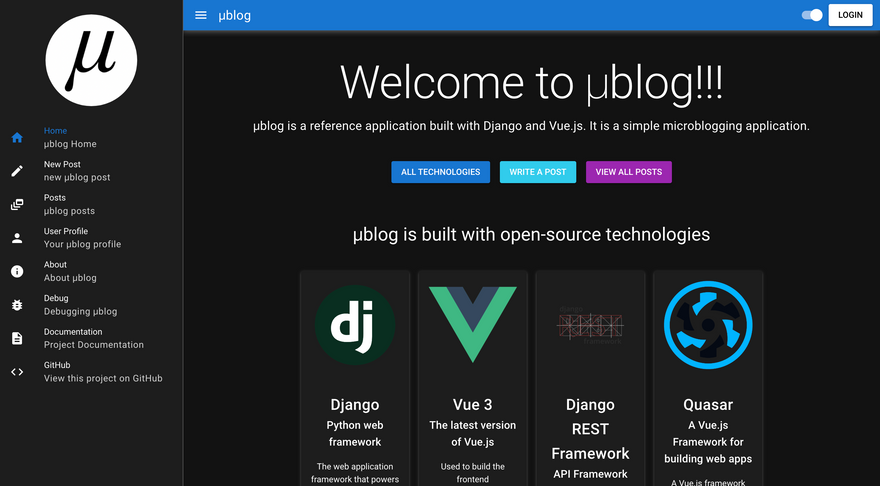Viewport: 880px width, 486px height.
Task: Click the User Profile person icon
Action: [17, 238]
